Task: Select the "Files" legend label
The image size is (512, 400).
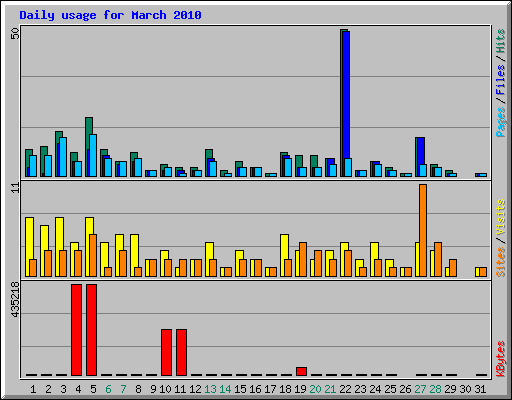Action: coord(501,79)
